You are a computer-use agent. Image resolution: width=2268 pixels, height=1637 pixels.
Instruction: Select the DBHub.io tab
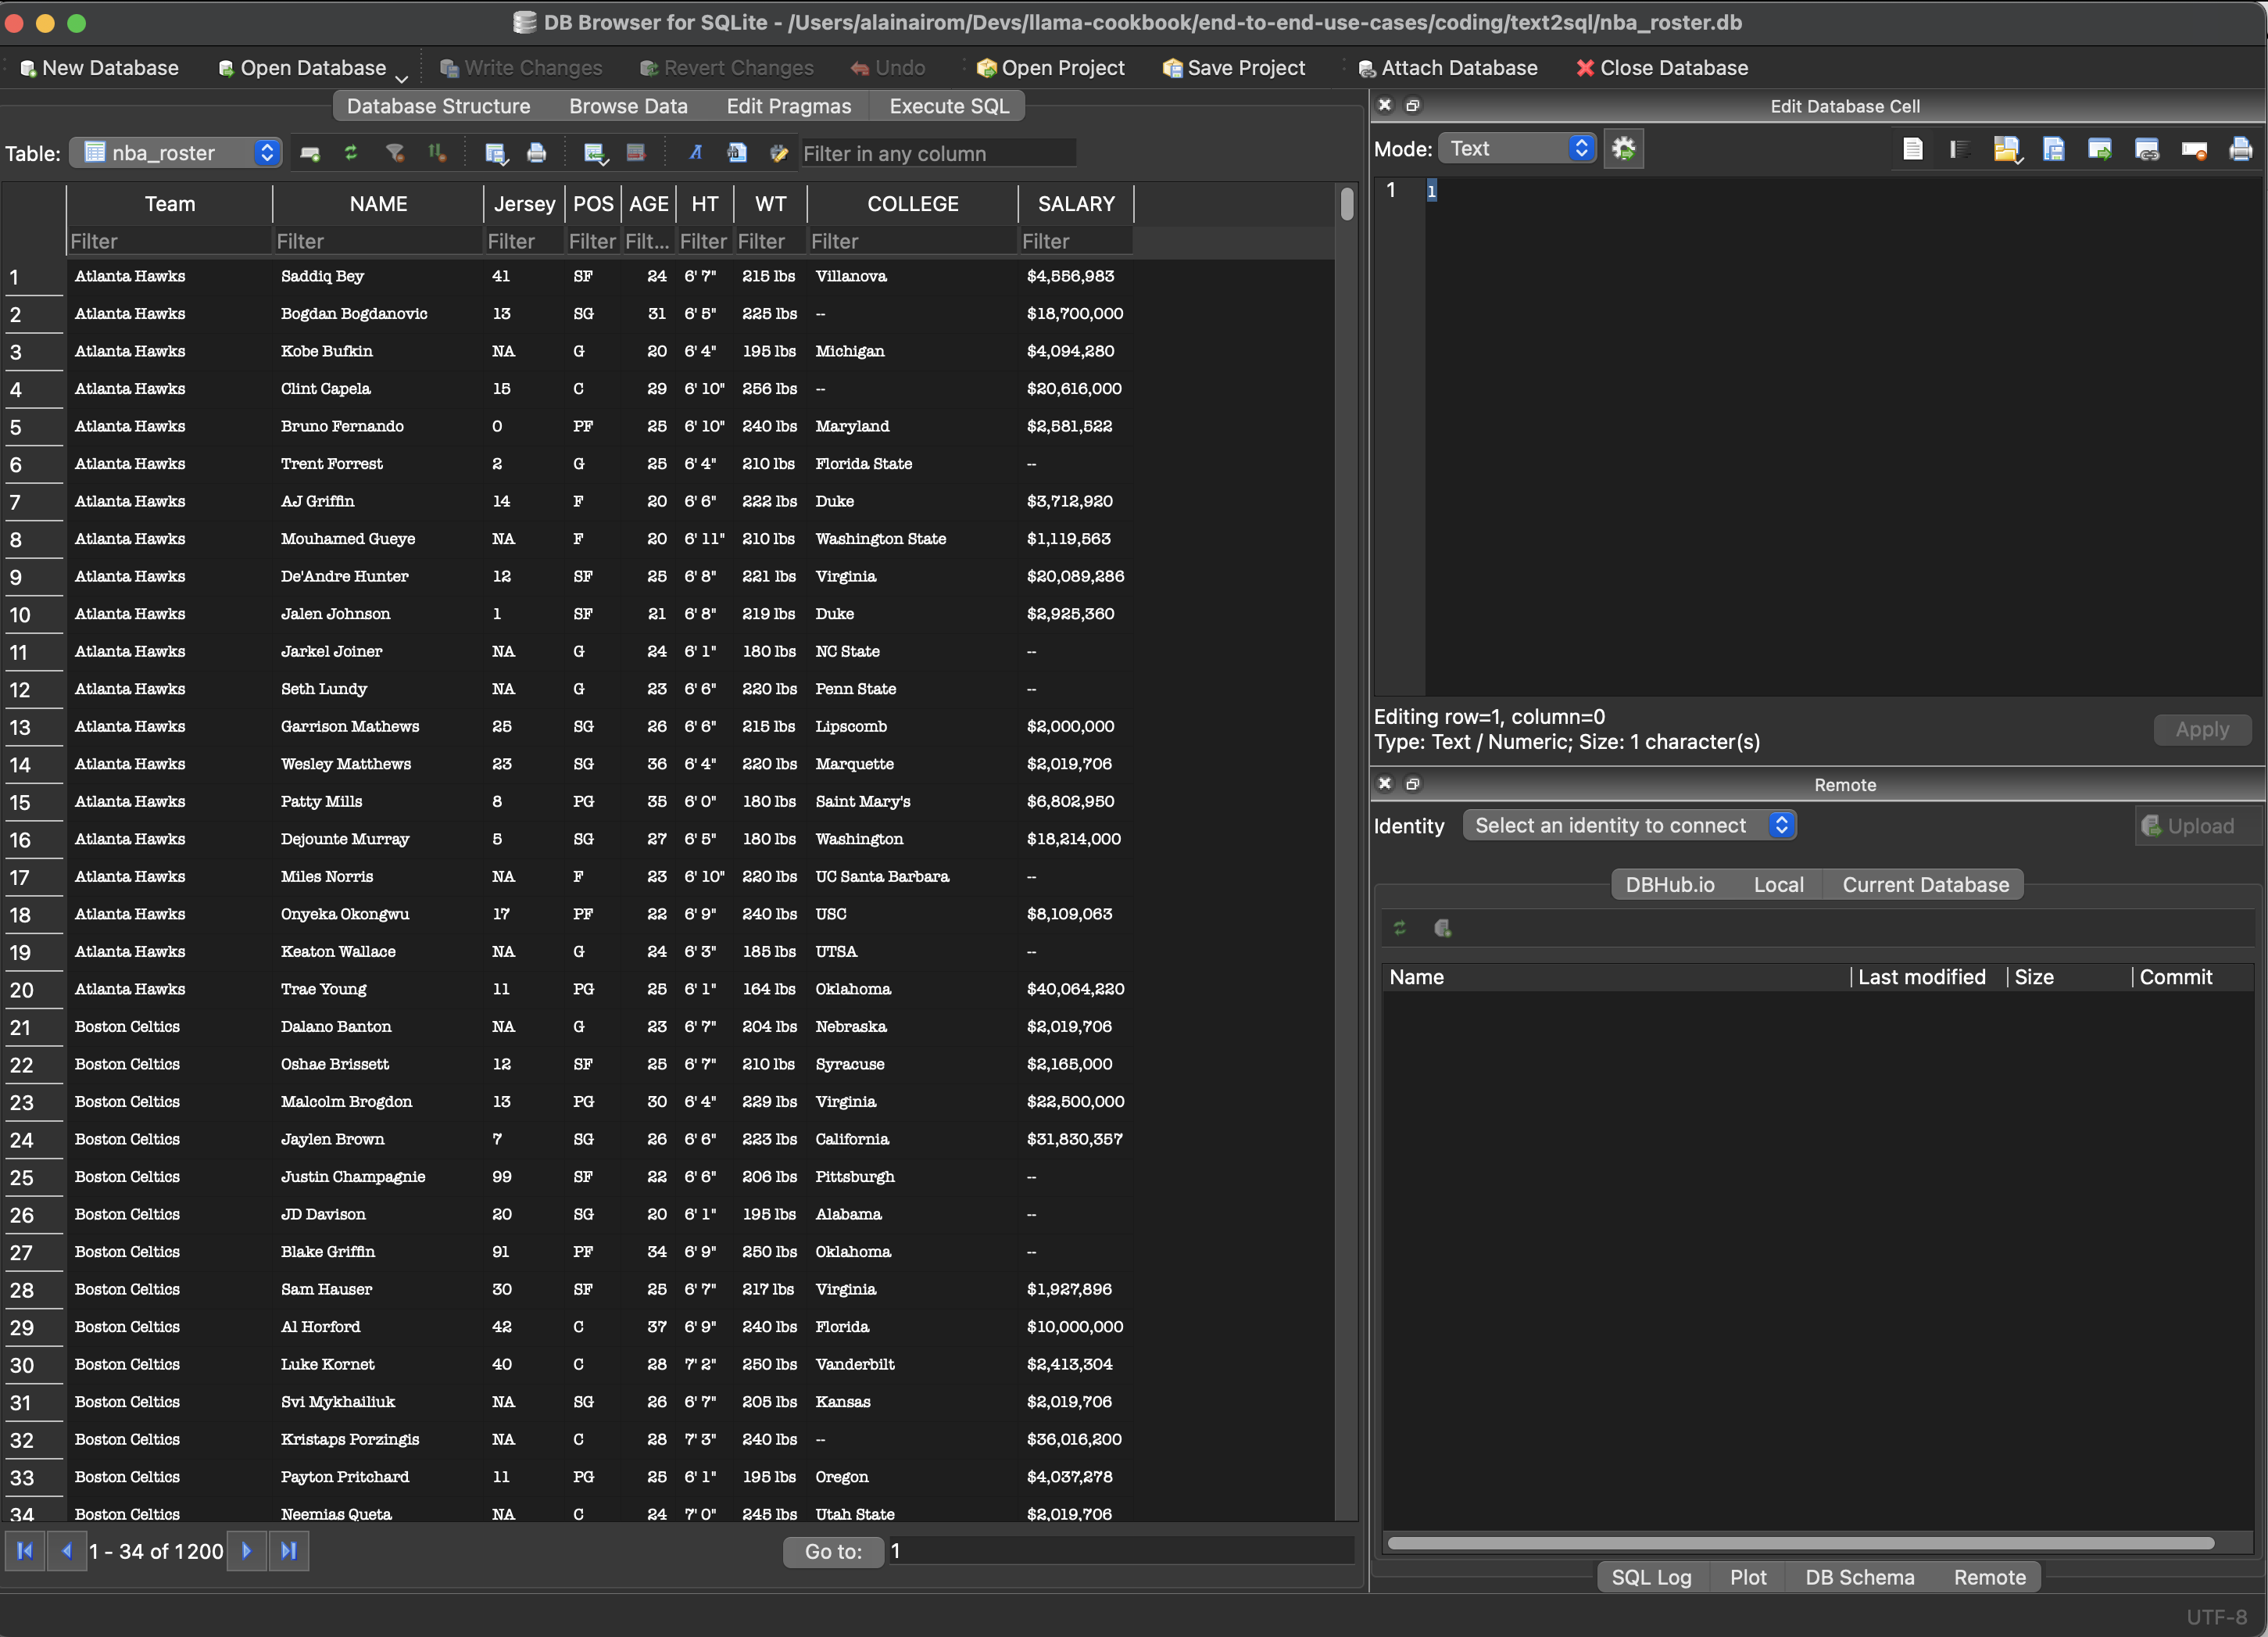1669,885
